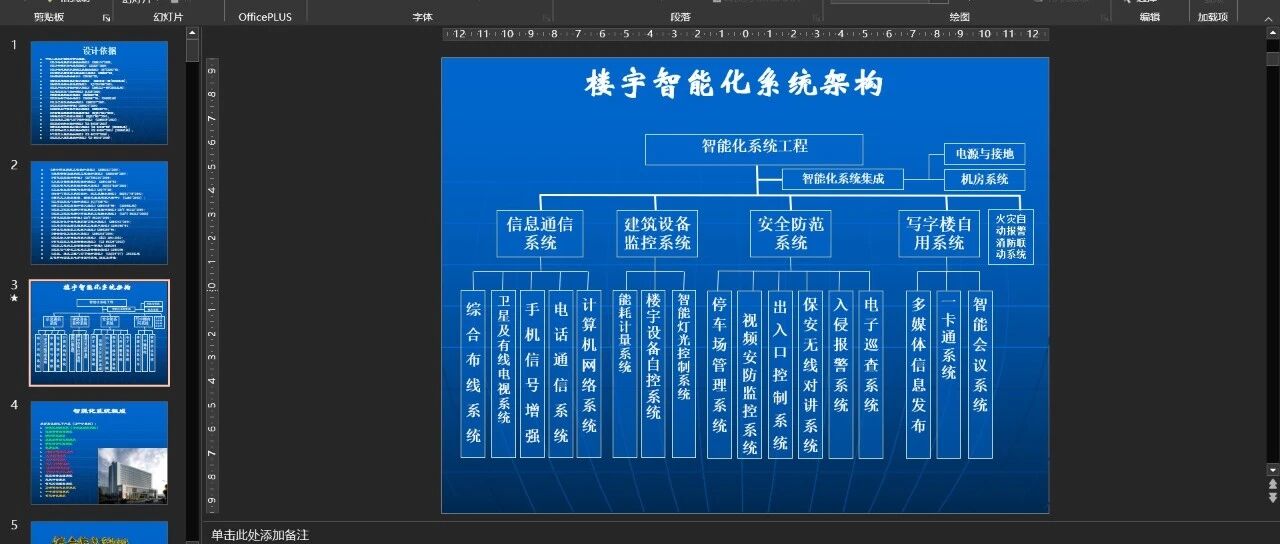Select the 卫星及有线电视系统 vertical box

pyautogui.click(x=503, y=374)
